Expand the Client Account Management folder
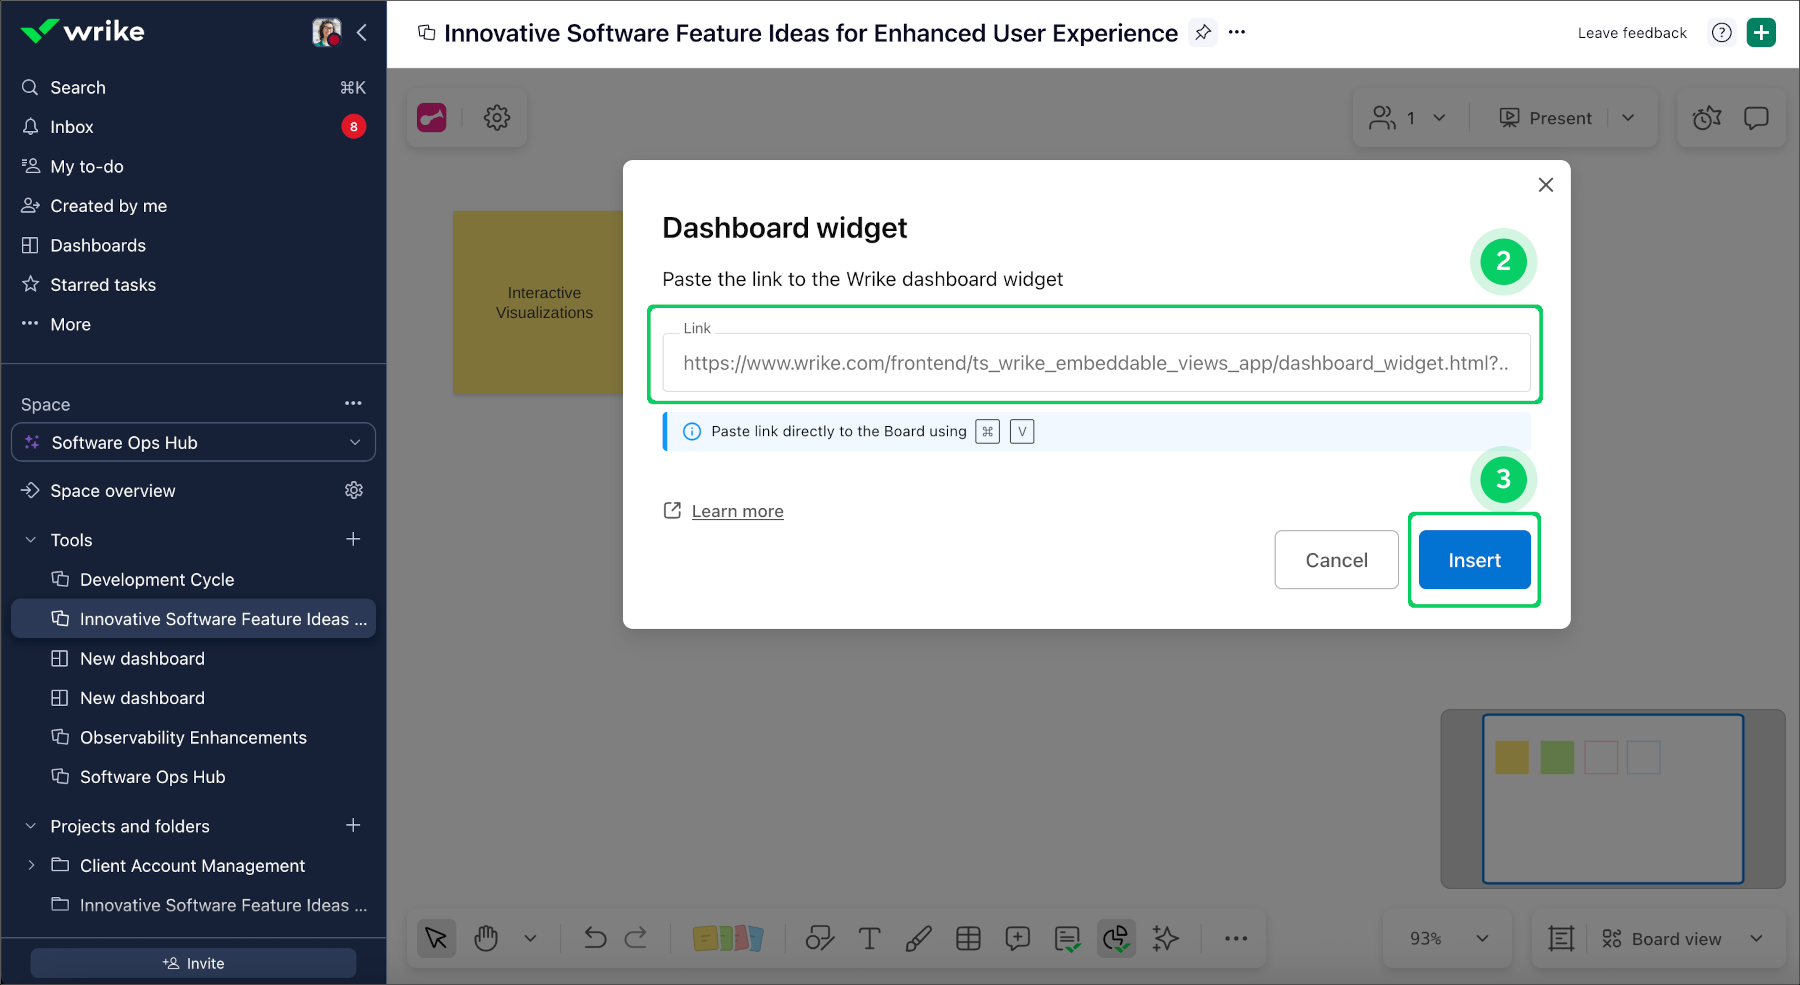 click(30, 865)
